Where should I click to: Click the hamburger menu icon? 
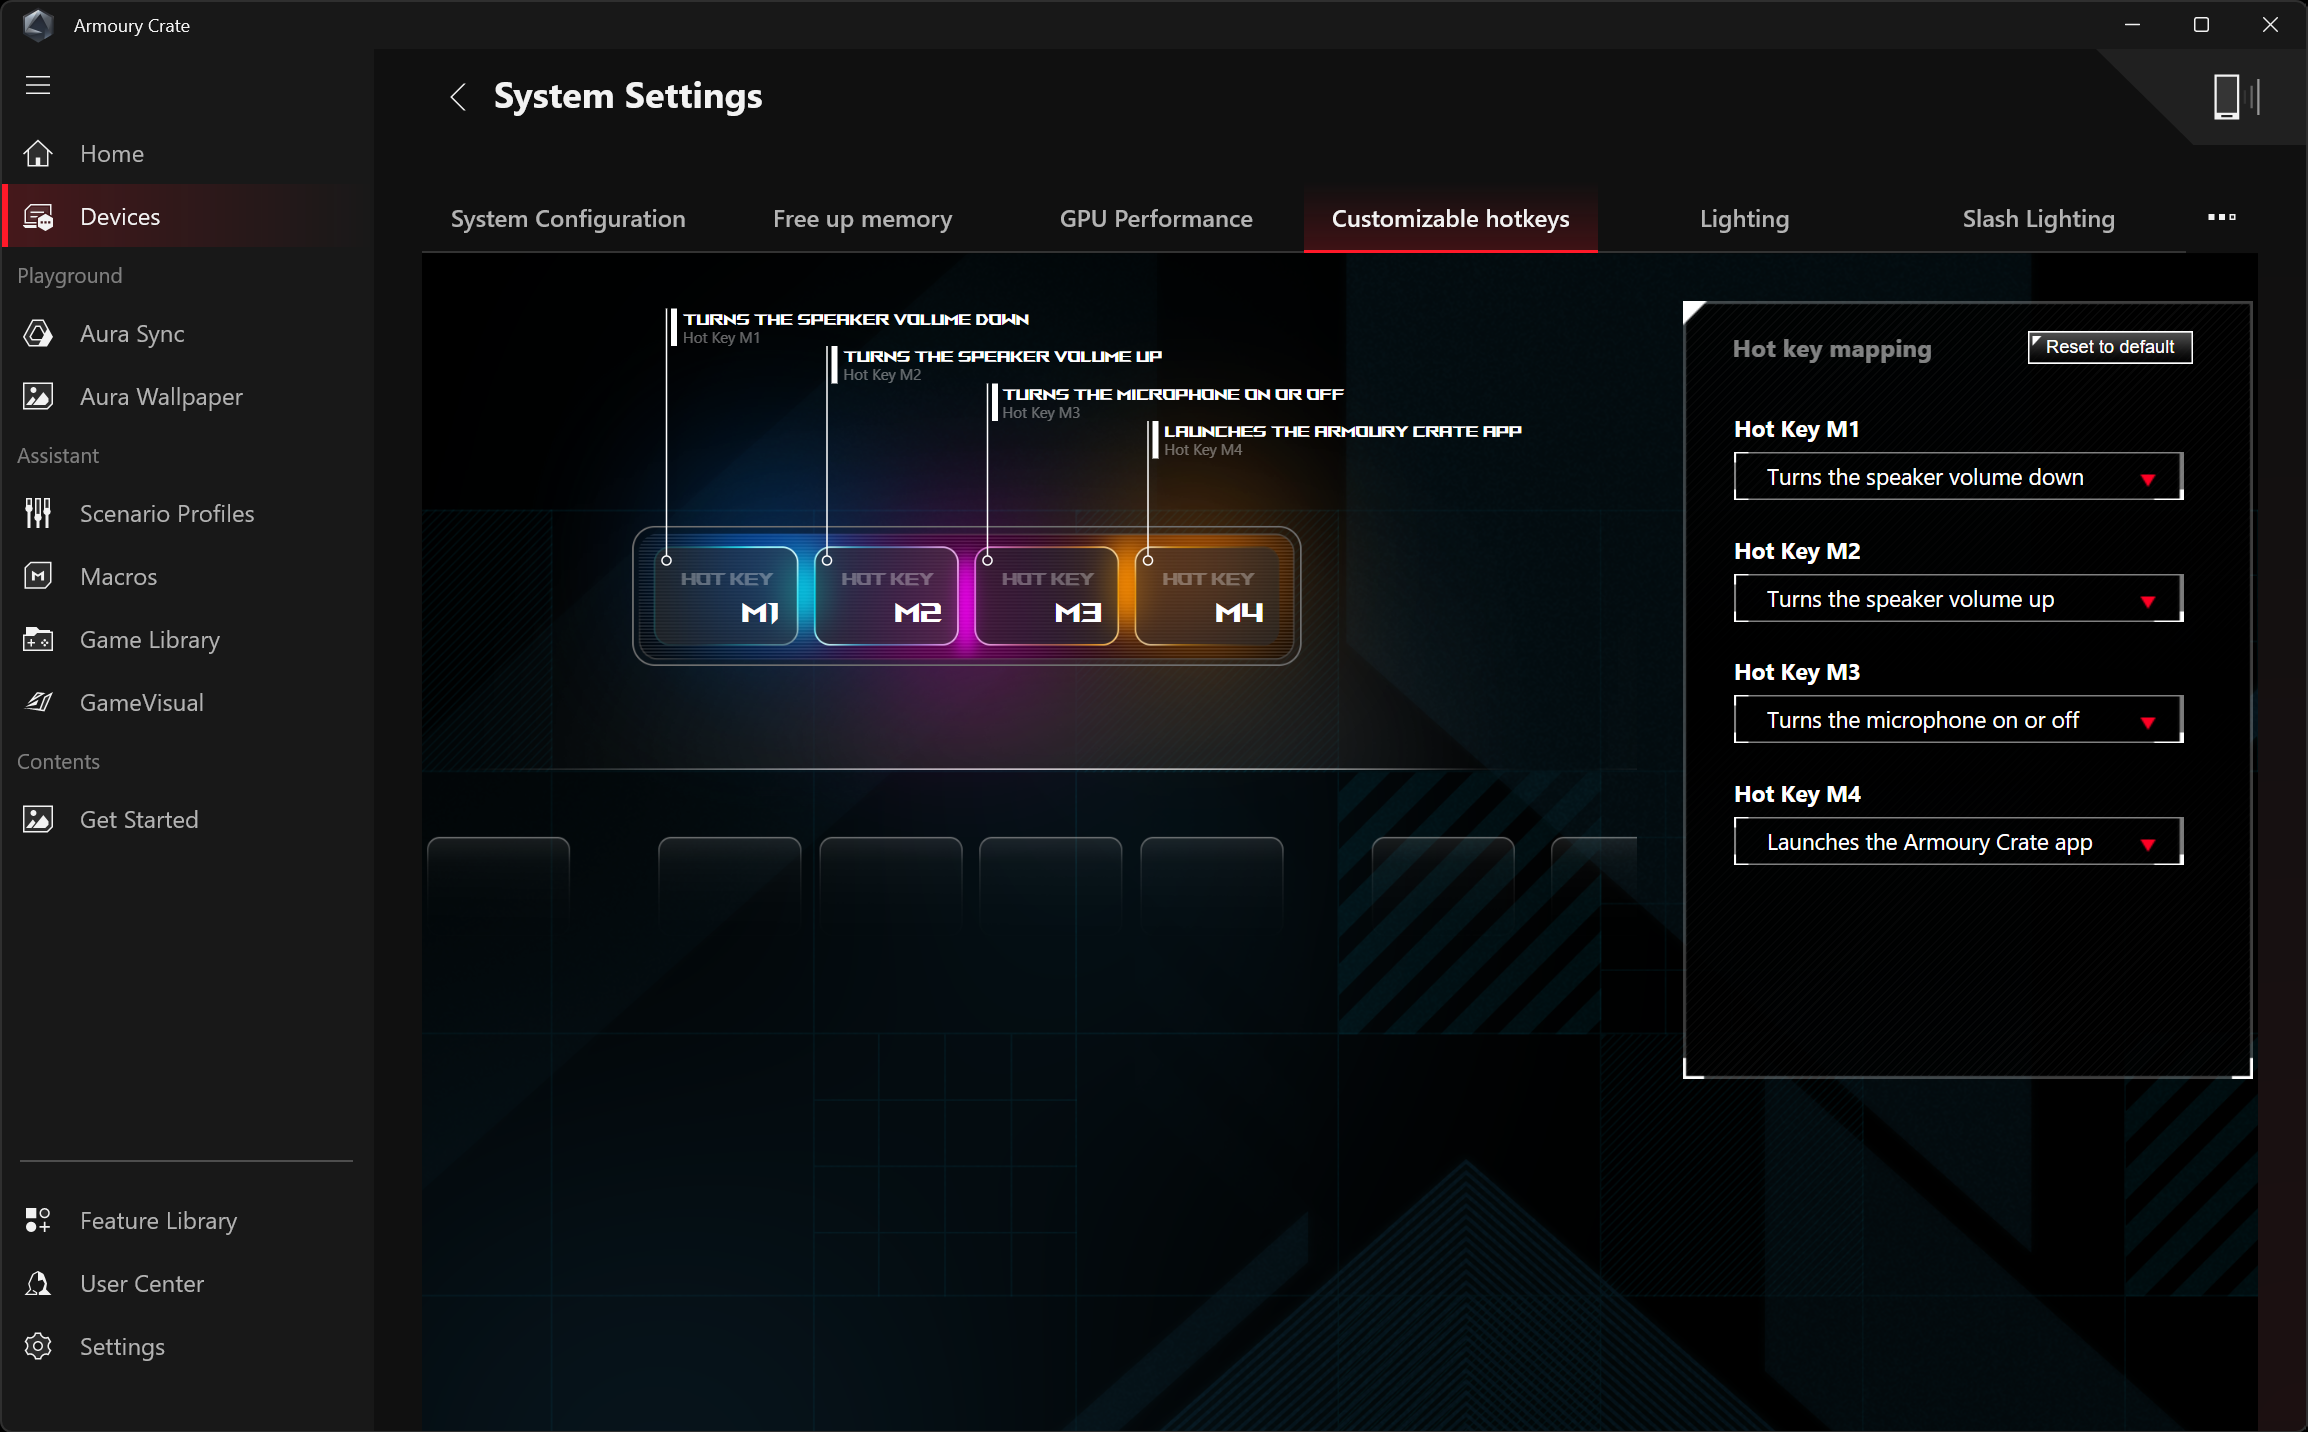point(38,85)
